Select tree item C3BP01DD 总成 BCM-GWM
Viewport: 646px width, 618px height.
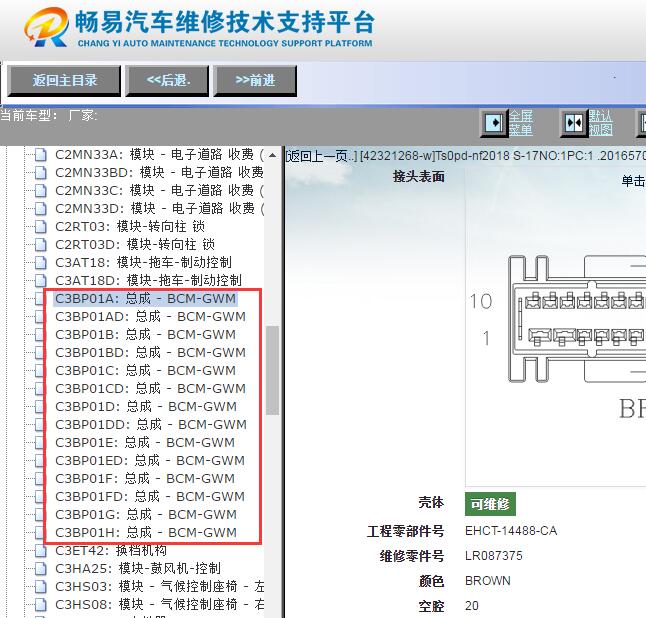click(x=151, y=424)
